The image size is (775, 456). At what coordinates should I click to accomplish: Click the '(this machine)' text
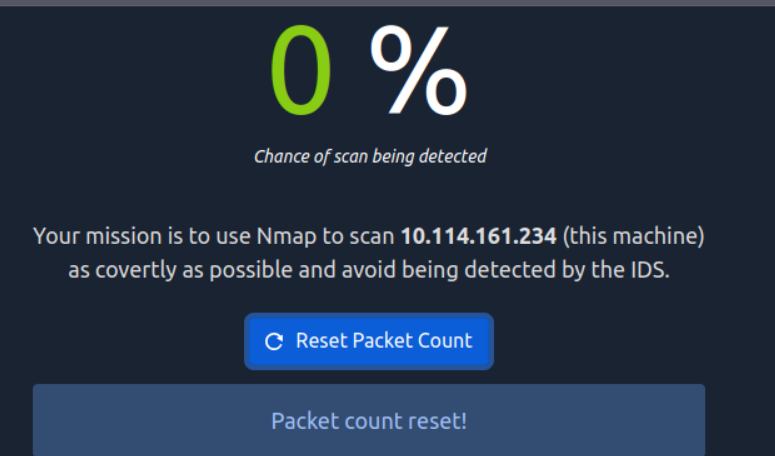tap(634, 236)
